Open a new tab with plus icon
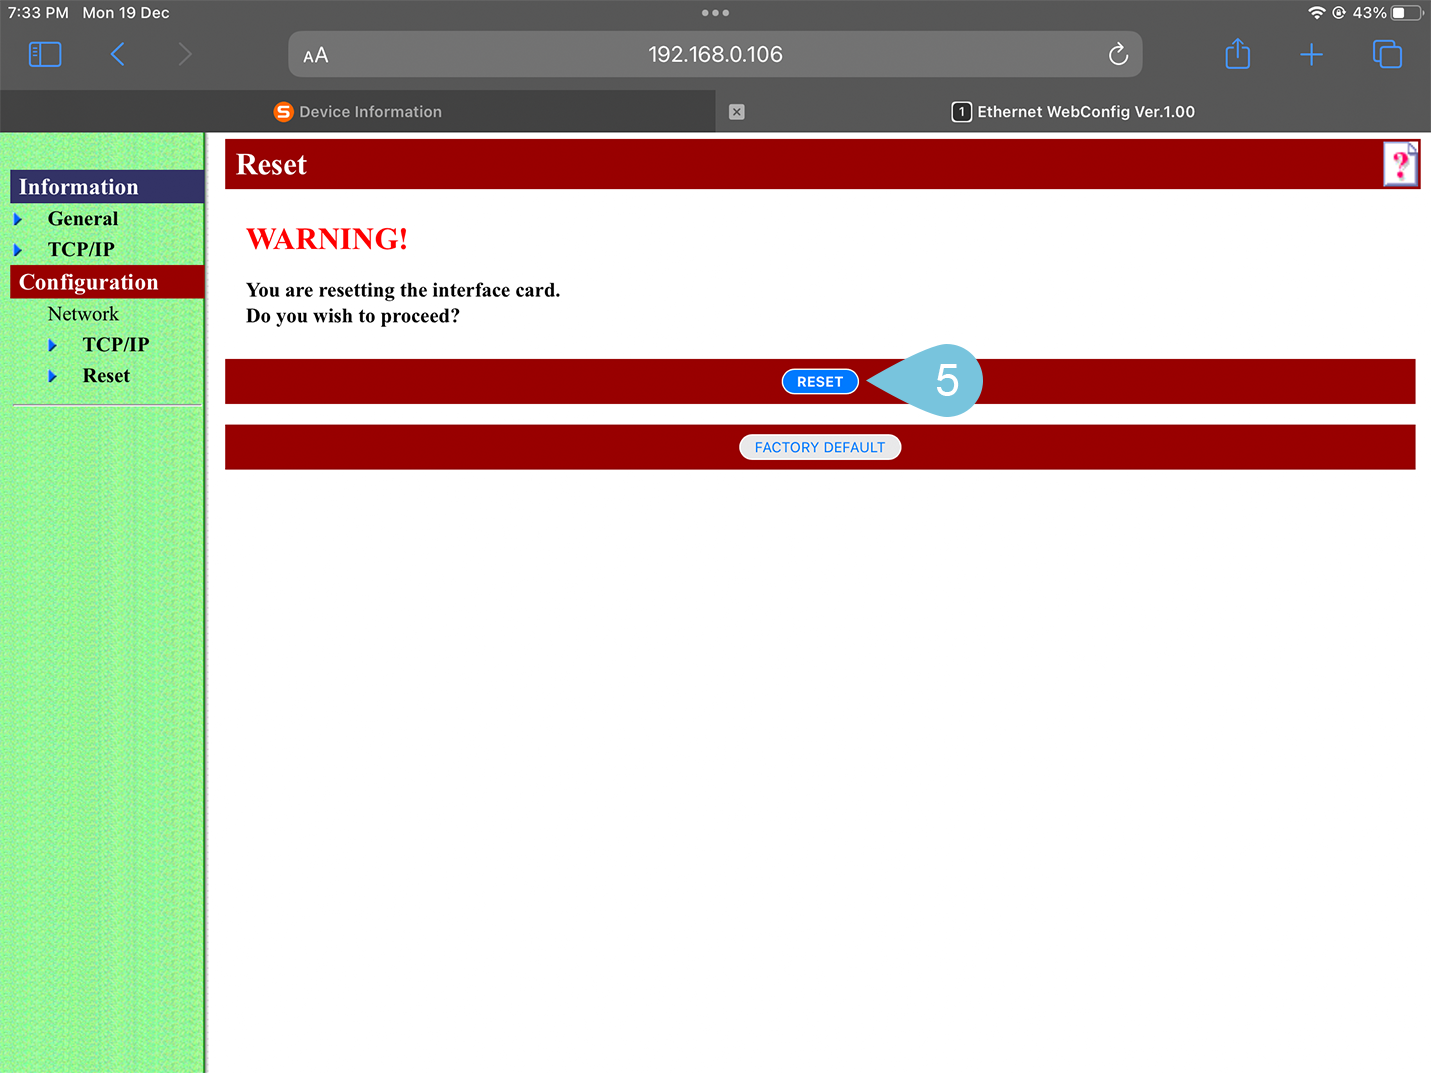 (x=1311, y=55)
